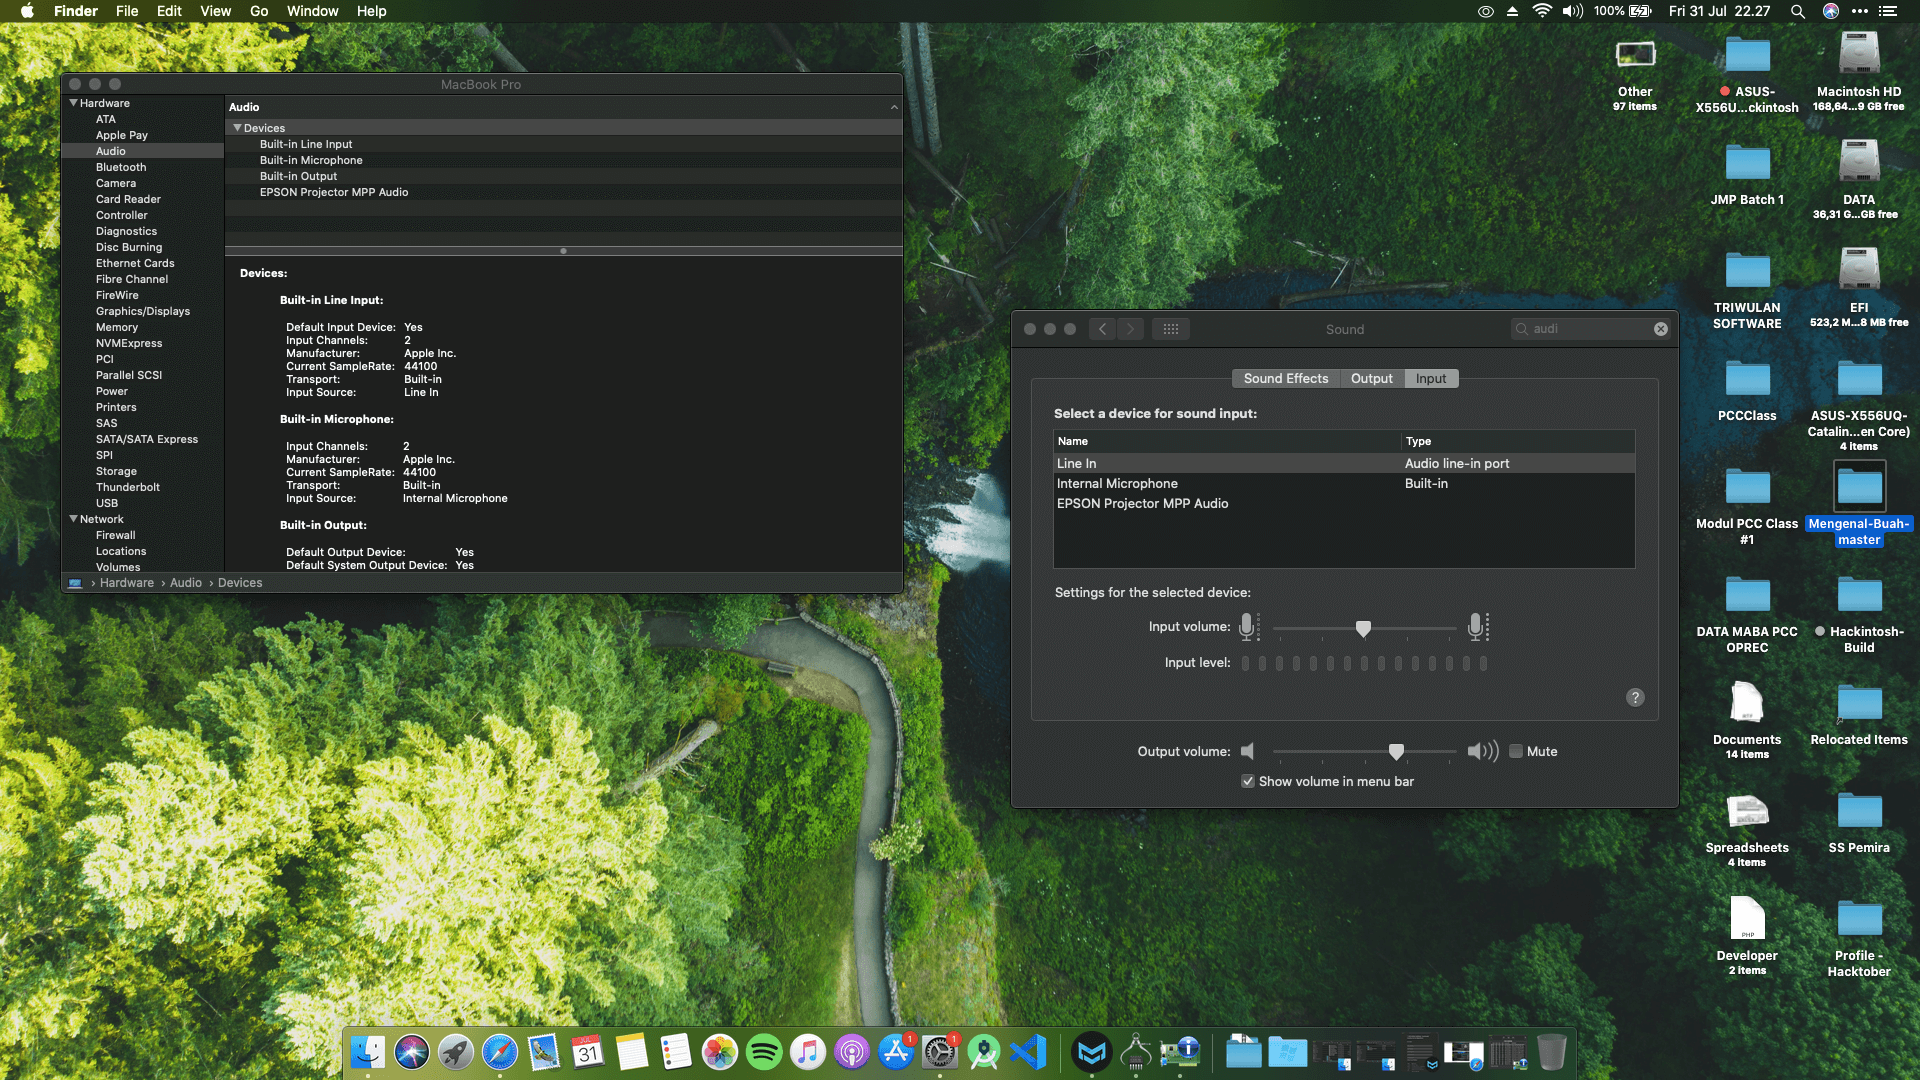This screenshot has width=1920, height=1080.
Task: Open Safari from the dock
Action: pos(500,1052)
